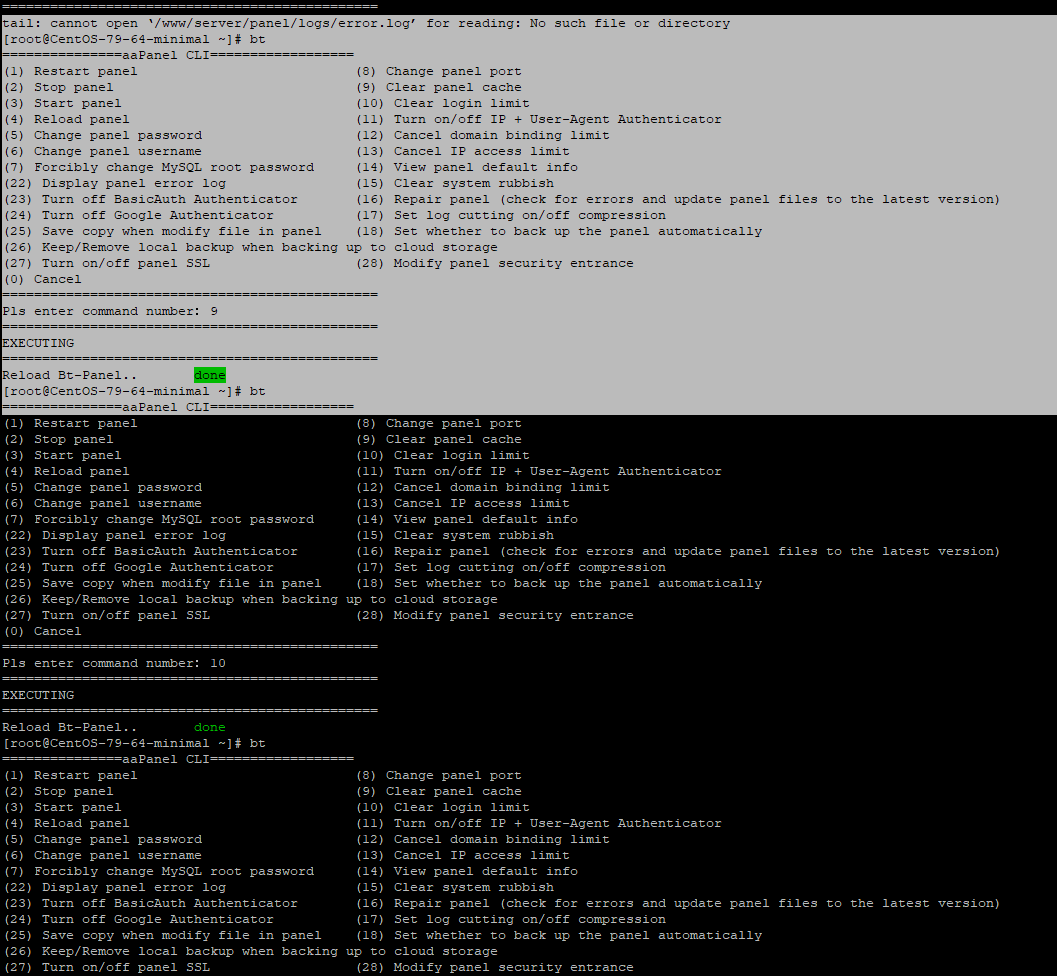1057x976 pixels.
Task: Click '(8) Change panel port' in gray highlighted menu
Action: (x=439, y=71)
